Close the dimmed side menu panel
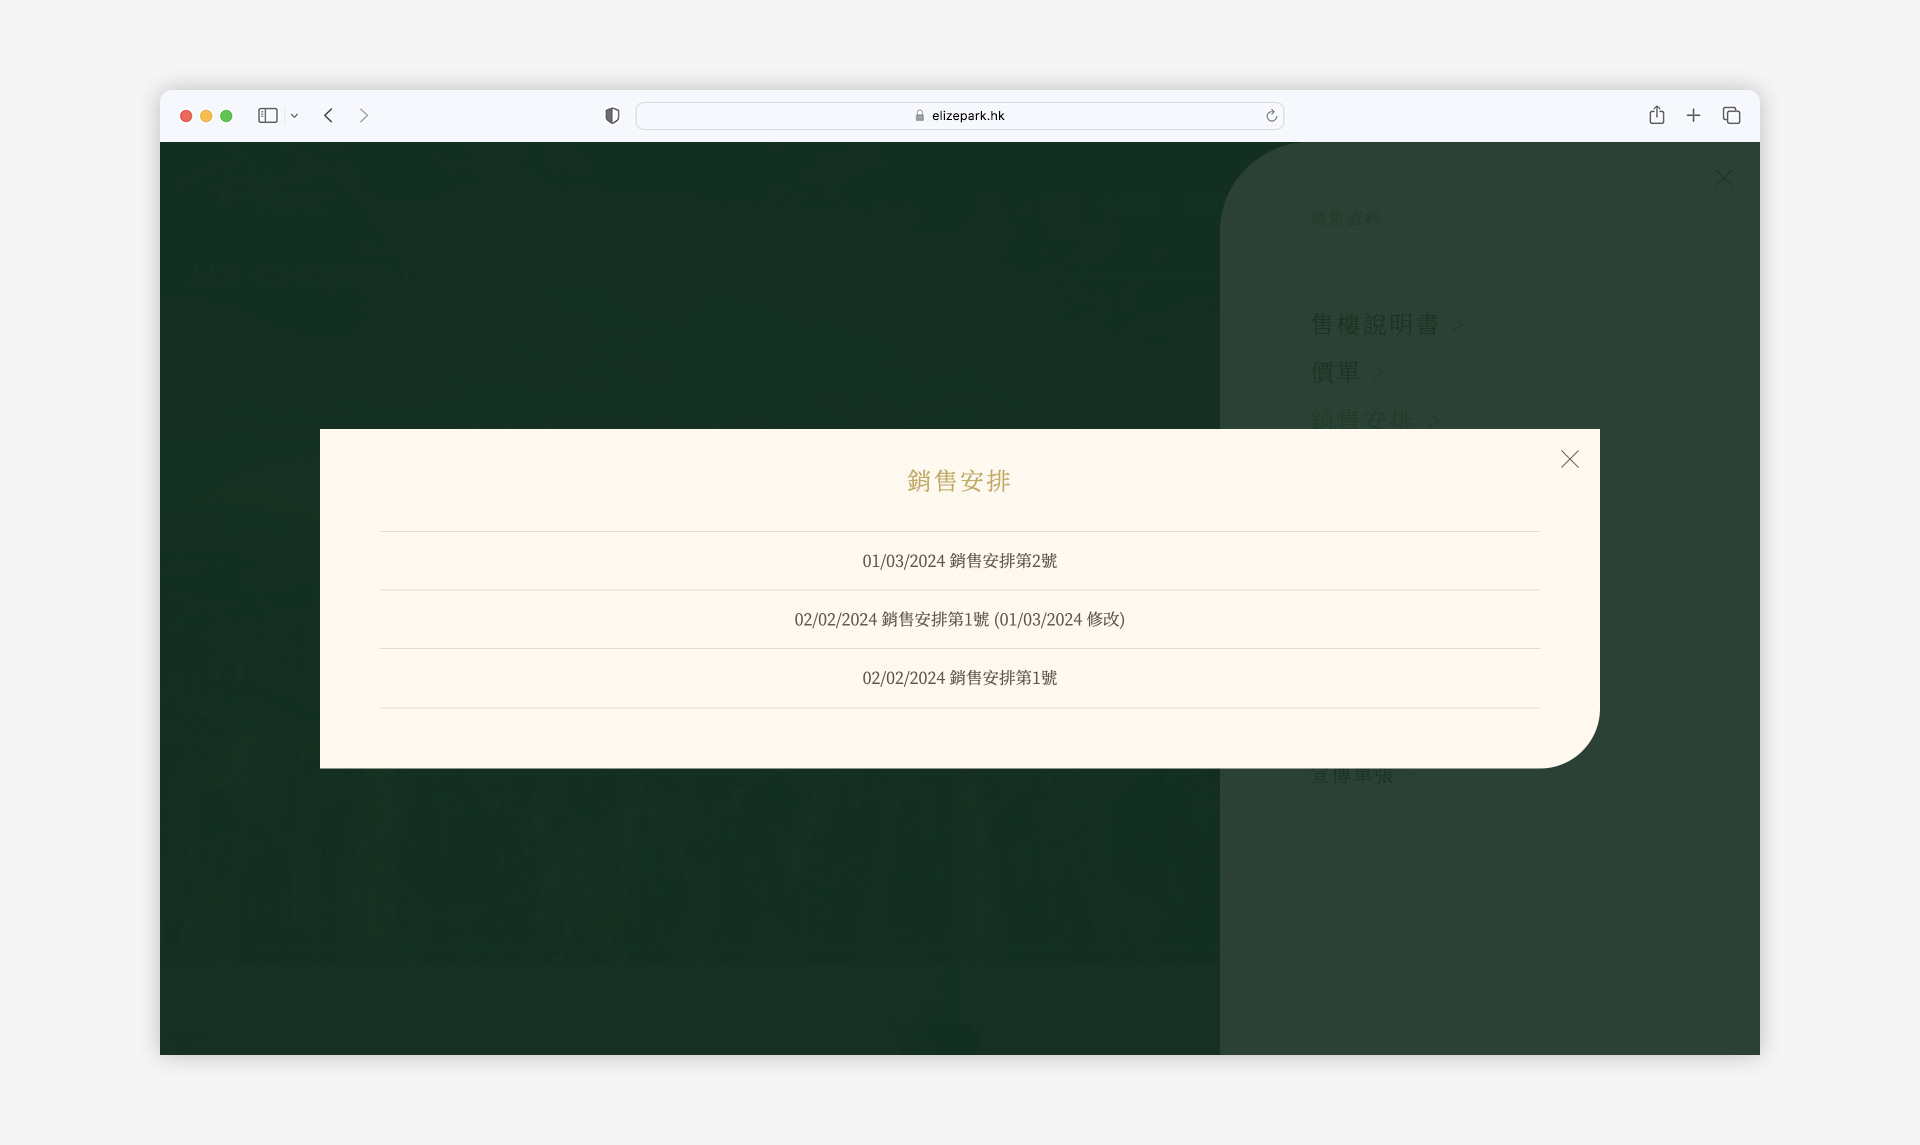The width and height of the screenshot is (1920, 1145). pos(1724,179)
